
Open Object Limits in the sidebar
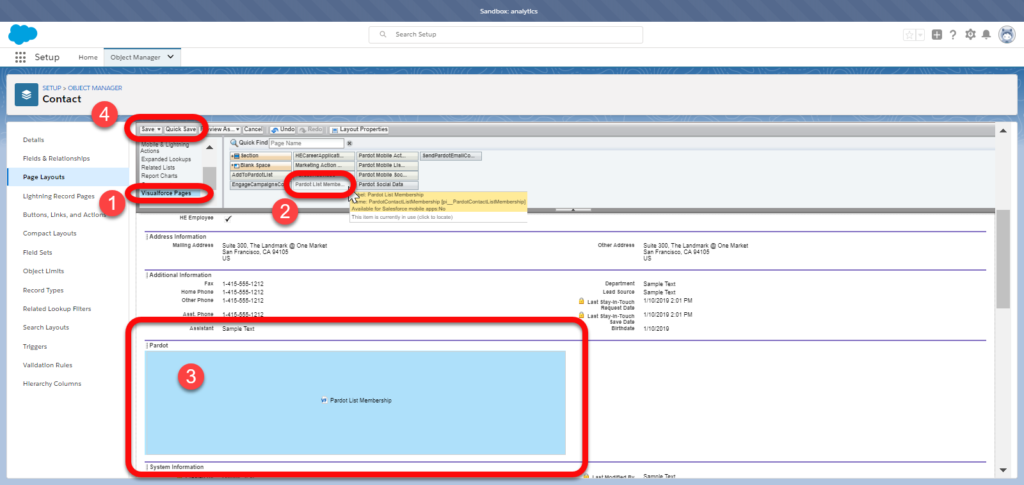[43, 271]
